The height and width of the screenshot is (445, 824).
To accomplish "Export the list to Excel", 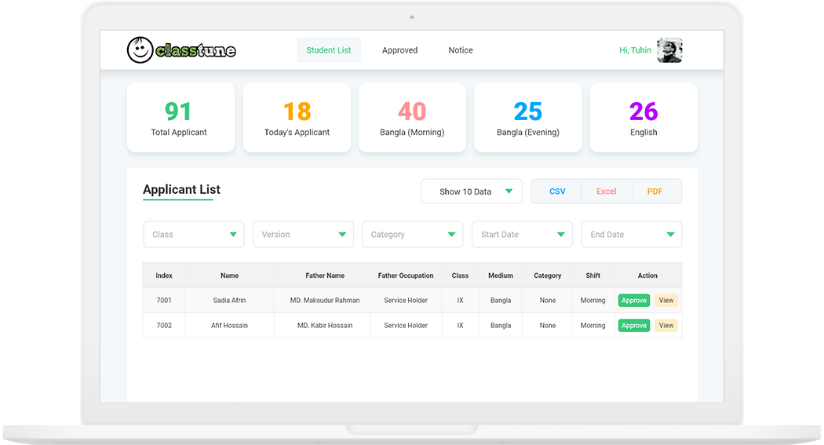I will pyautogui.click(x=606, y=191).
